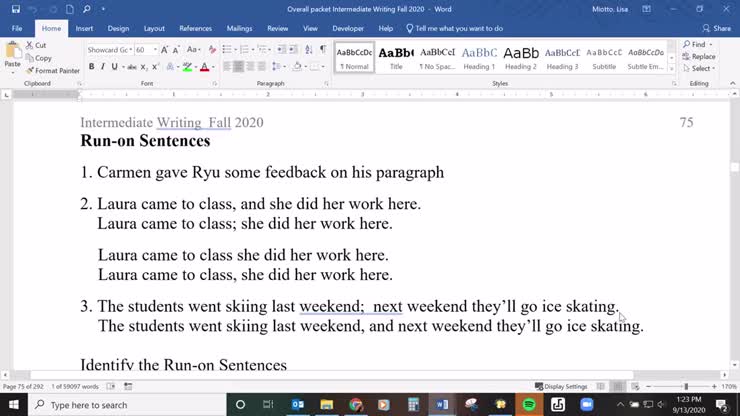Click the print preview magnifier in quick access toolbar
The image size is (740, 416).
[87, 9]
